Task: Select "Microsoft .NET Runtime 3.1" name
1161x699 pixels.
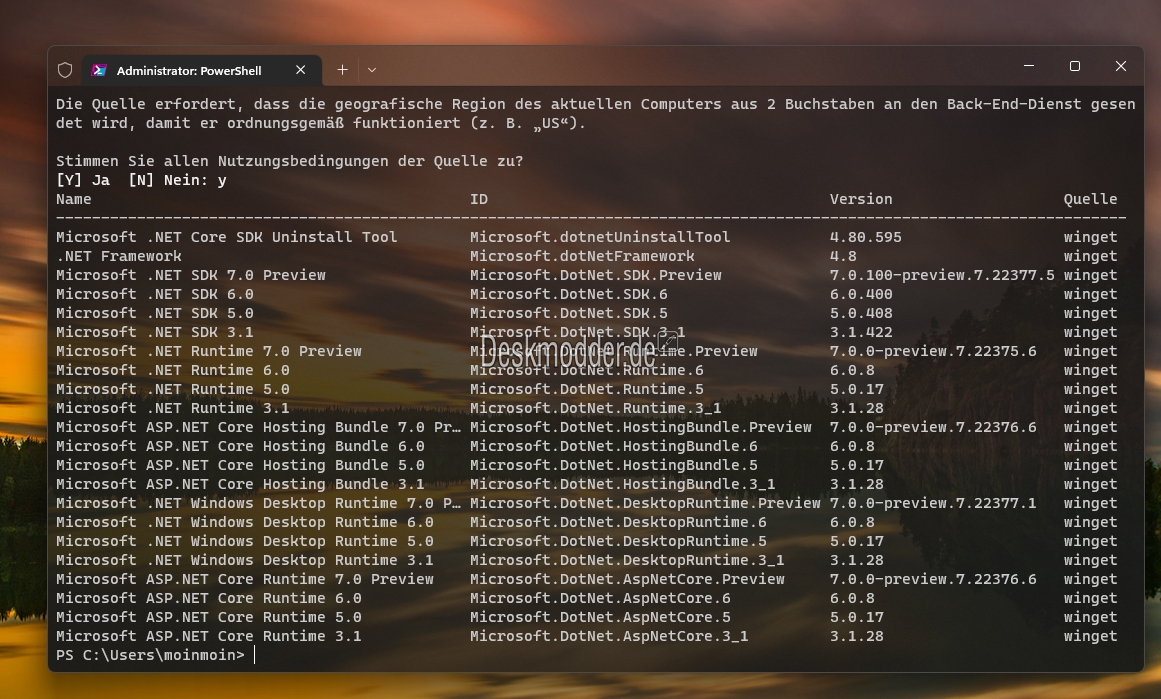Action: click(173, 409)
